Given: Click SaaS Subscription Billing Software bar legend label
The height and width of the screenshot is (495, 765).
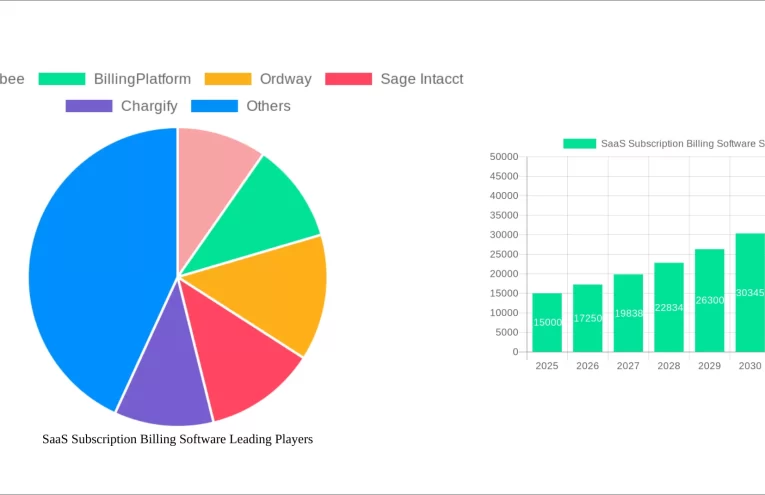Looking at the screenshot, I should pyautogui.click(x=683, y=143).
